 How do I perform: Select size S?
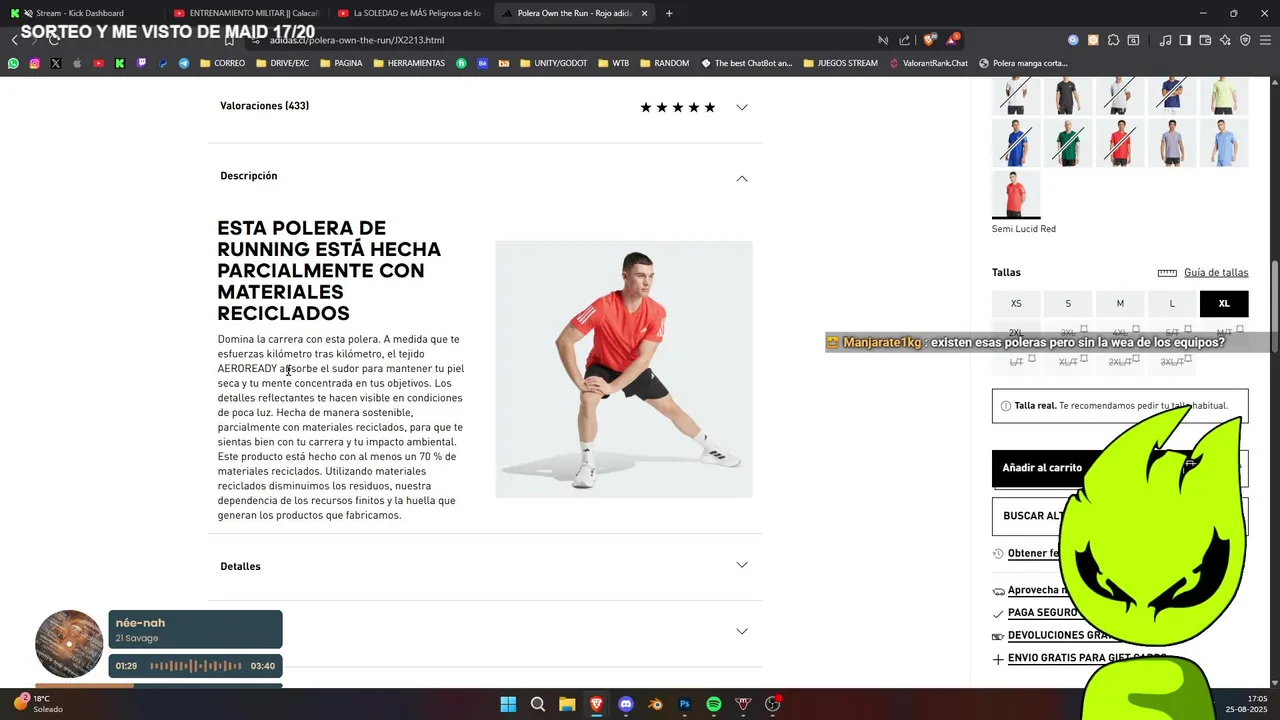coord(1068,304)
